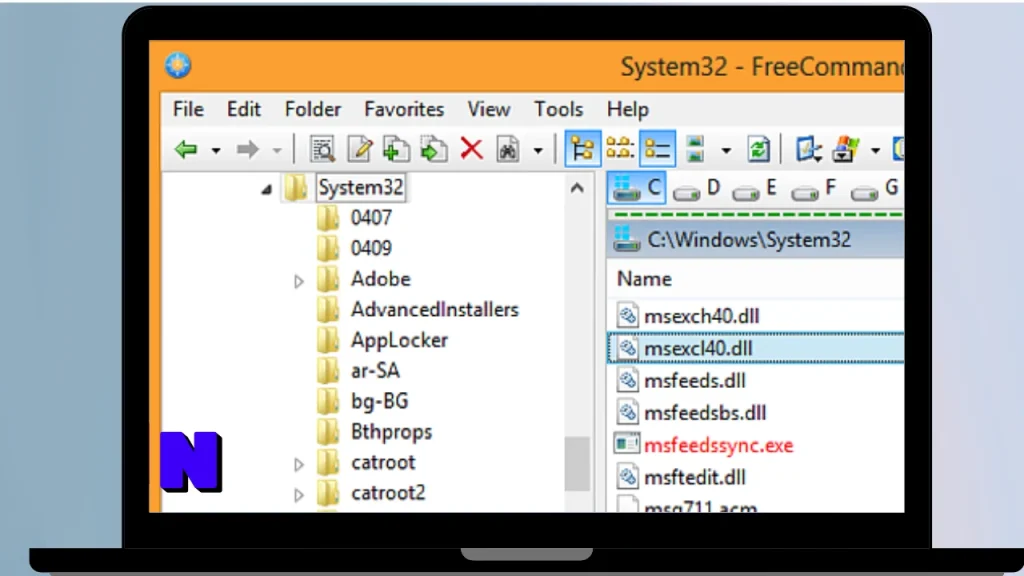Select the file msexcl40.dll
Viewport: 1024px width, 576px height.
point(698,348)
